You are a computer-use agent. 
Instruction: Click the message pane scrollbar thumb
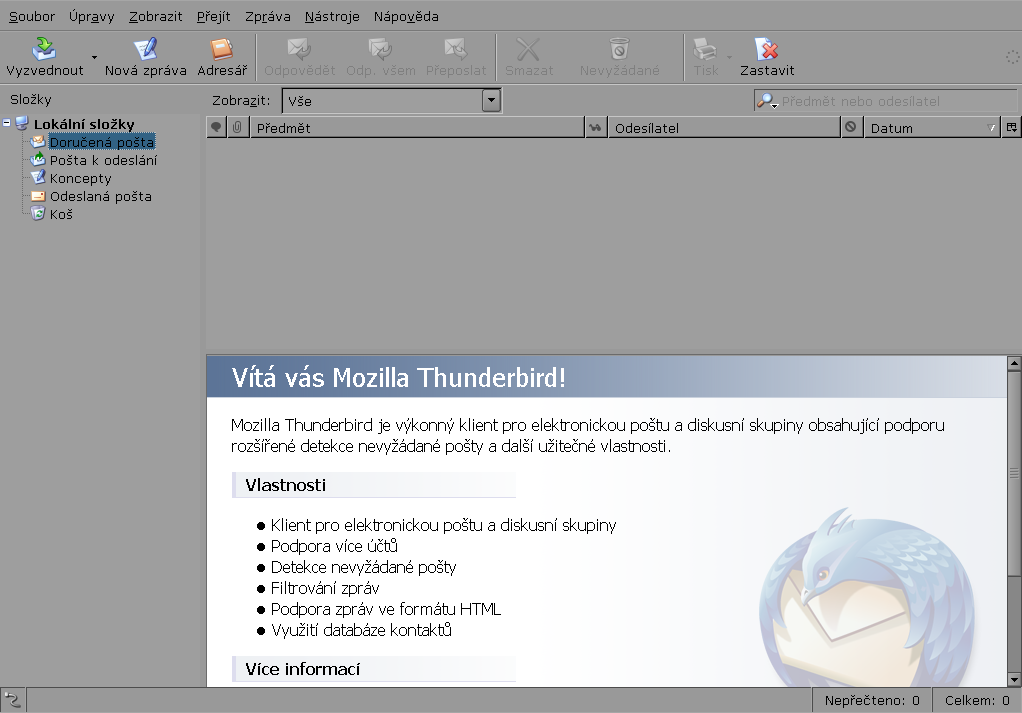(x=1014, y=473)
